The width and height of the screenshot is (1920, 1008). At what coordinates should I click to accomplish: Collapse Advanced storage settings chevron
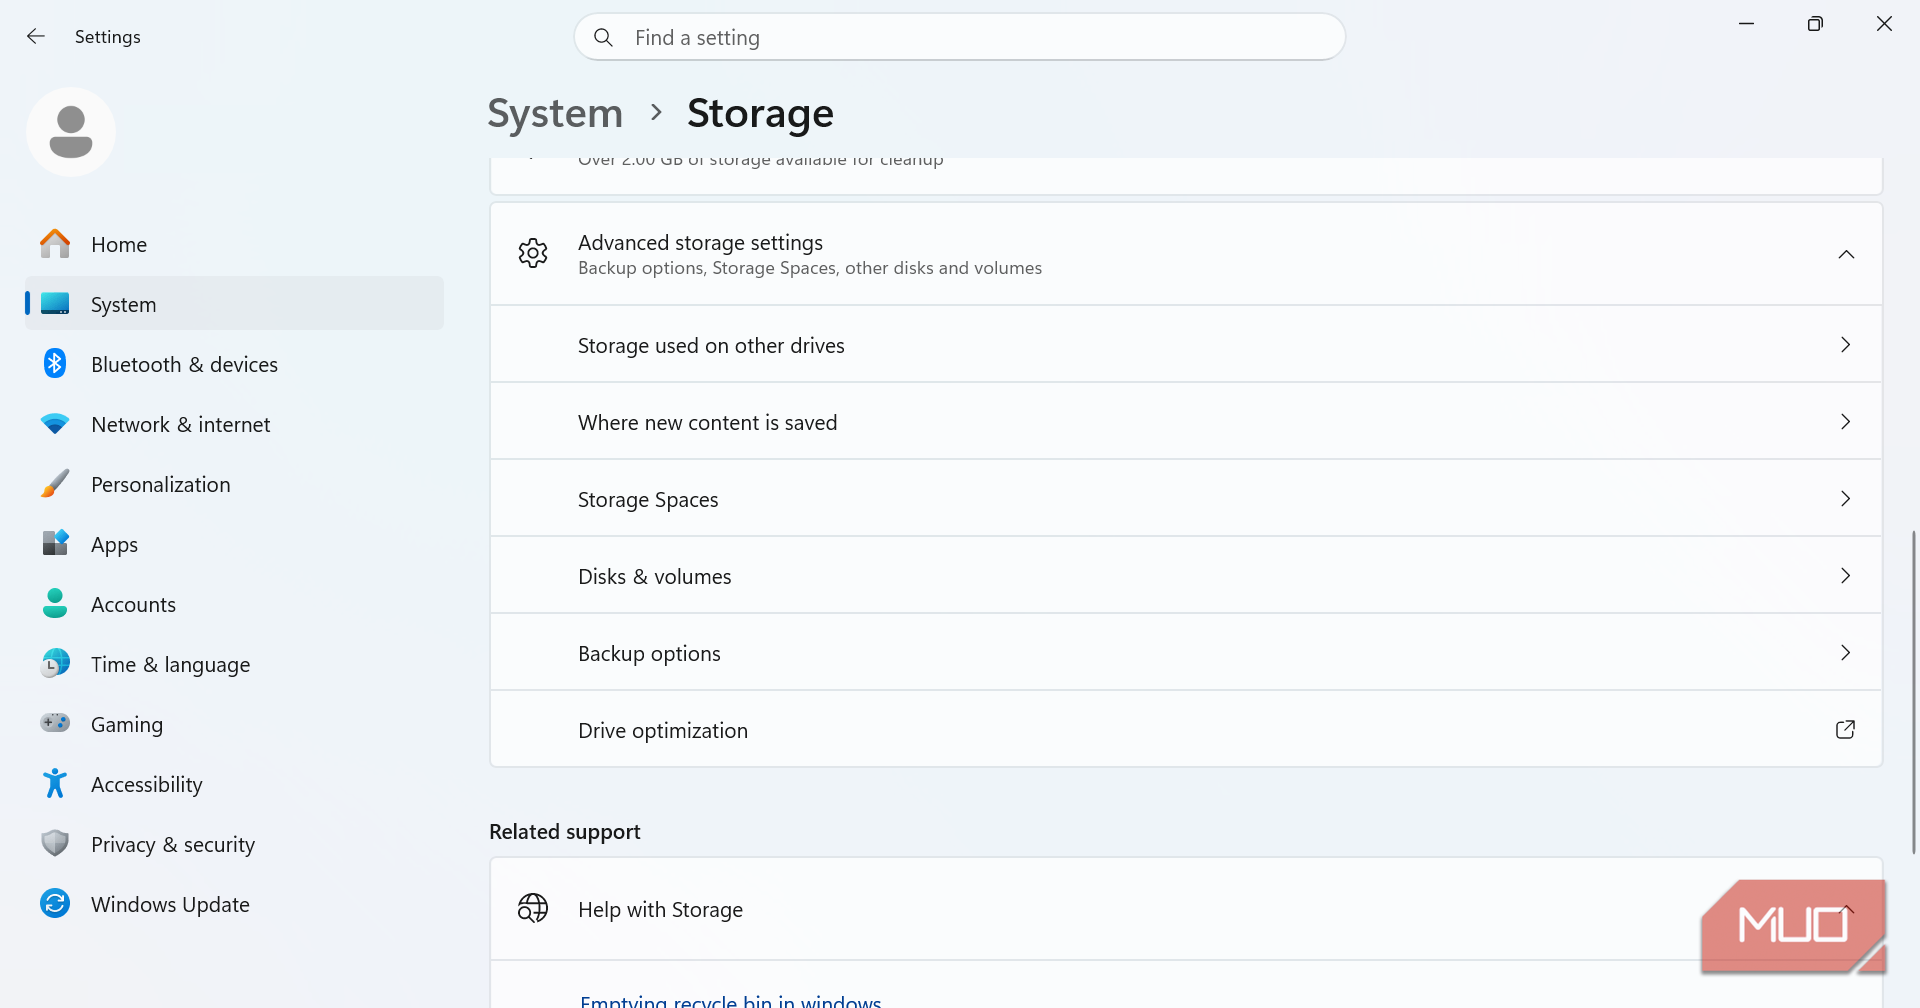click(1846, 255)
